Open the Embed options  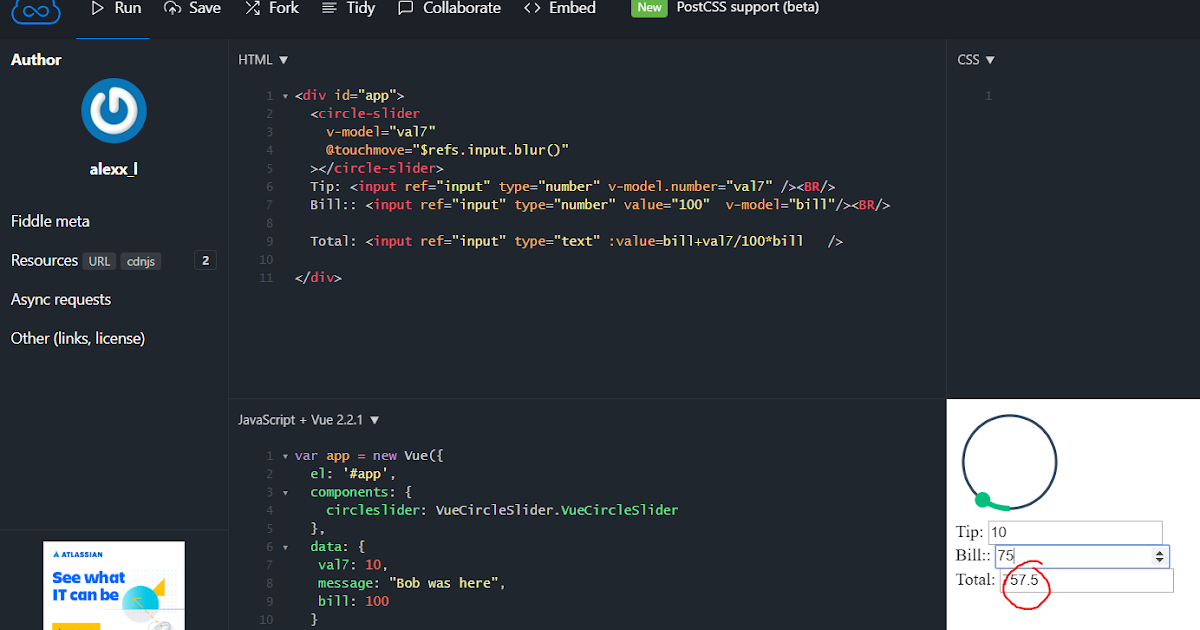(x=558, y=8)
